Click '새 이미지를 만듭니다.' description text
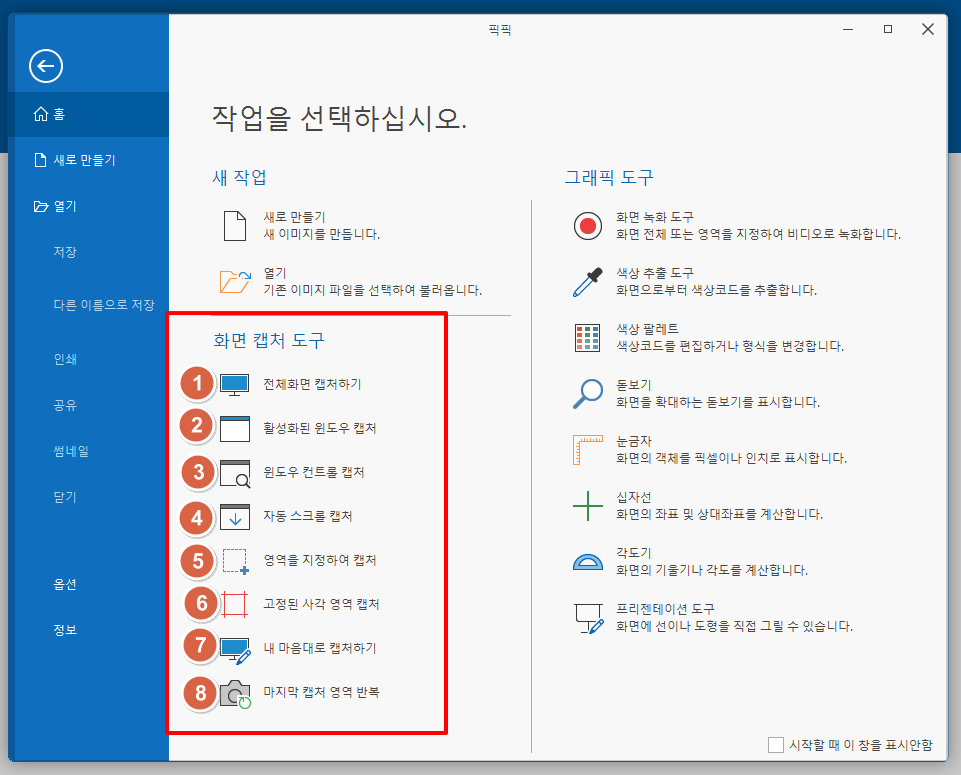 tap(322, 234)
